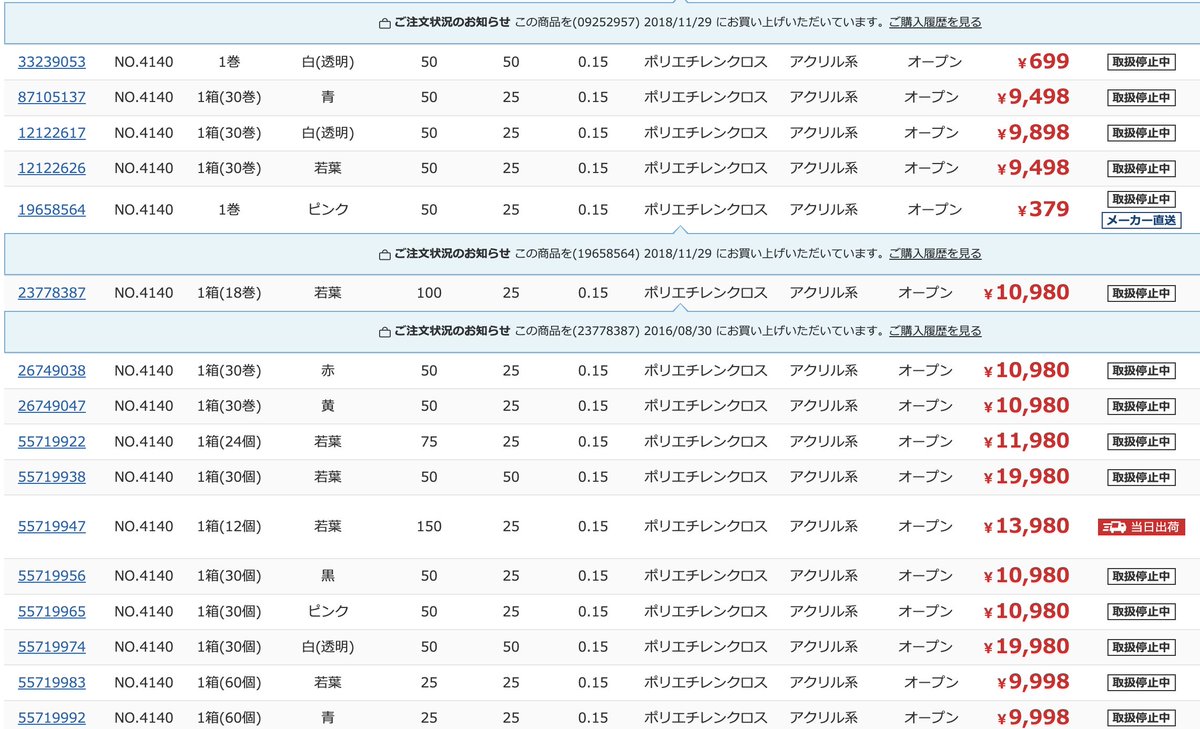Click the 黒 color cell
Viewport: 1200px width, 729px height.
click(328, 576)
